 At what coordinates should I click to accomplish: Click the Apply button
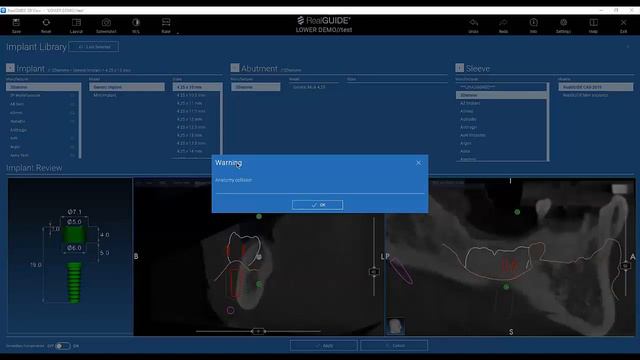[x=324, y=346]
